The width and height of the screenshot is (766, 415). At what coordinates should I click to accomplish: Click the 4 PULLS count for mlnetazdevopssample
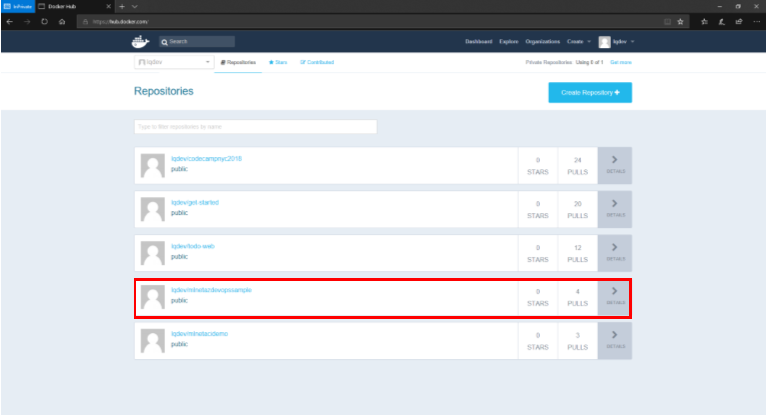577,297
